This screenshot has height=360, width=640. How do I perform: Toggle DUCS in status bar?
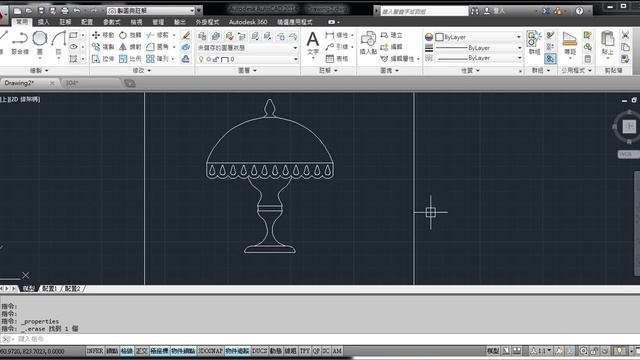pos(259,351)
